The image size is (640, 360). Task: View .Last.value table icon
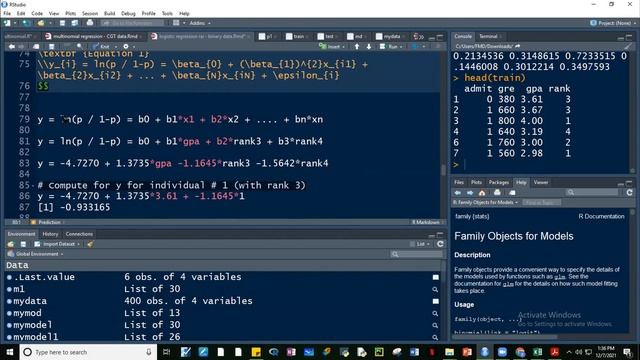tap(436, 277)
